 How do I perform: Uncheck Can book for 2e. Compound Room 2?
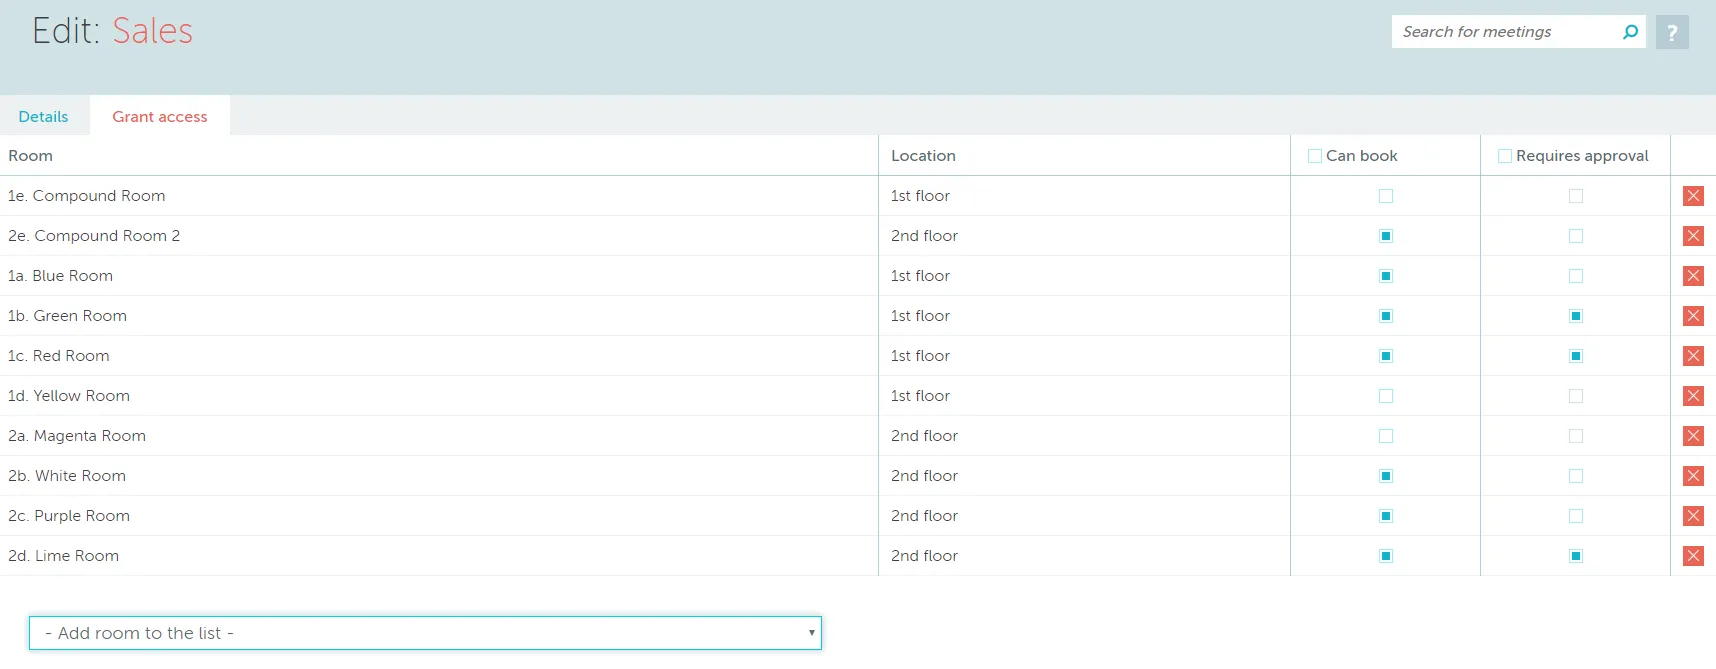coord(1386,236)
